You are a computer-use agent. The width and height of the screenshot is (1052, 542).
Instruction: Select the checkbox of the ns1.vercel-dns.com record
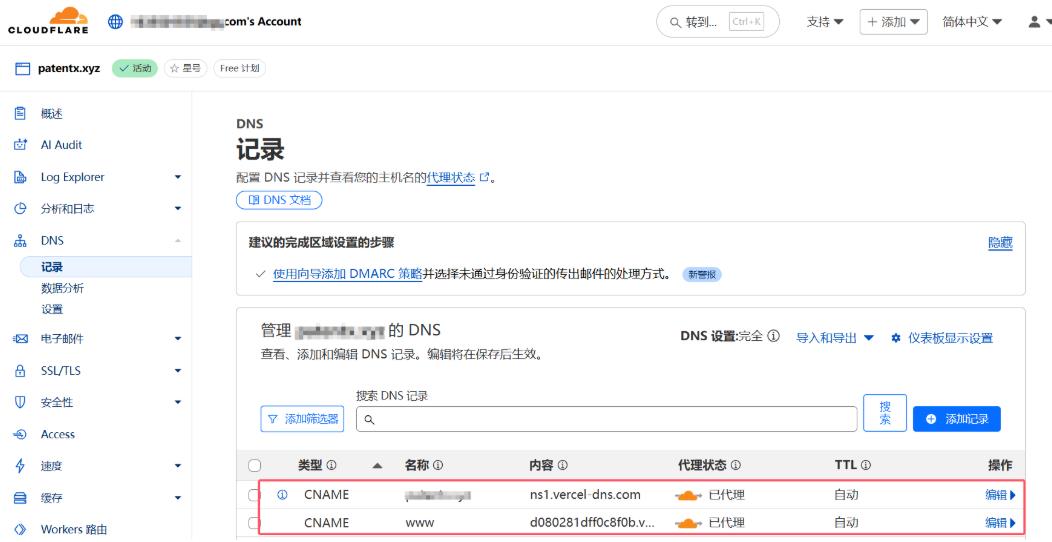tap(254, 495)
